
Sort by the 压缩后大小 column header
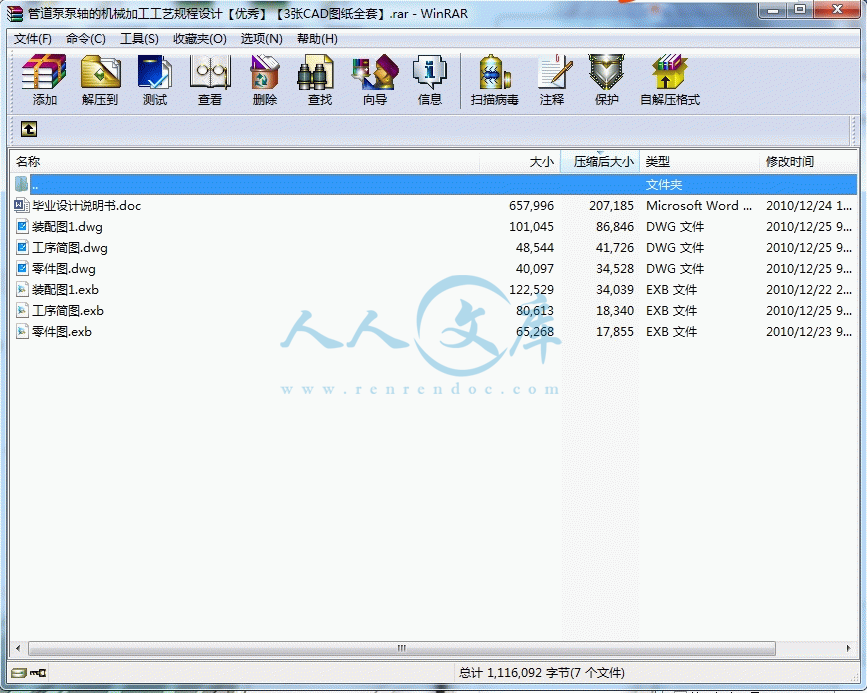[600, 161]
